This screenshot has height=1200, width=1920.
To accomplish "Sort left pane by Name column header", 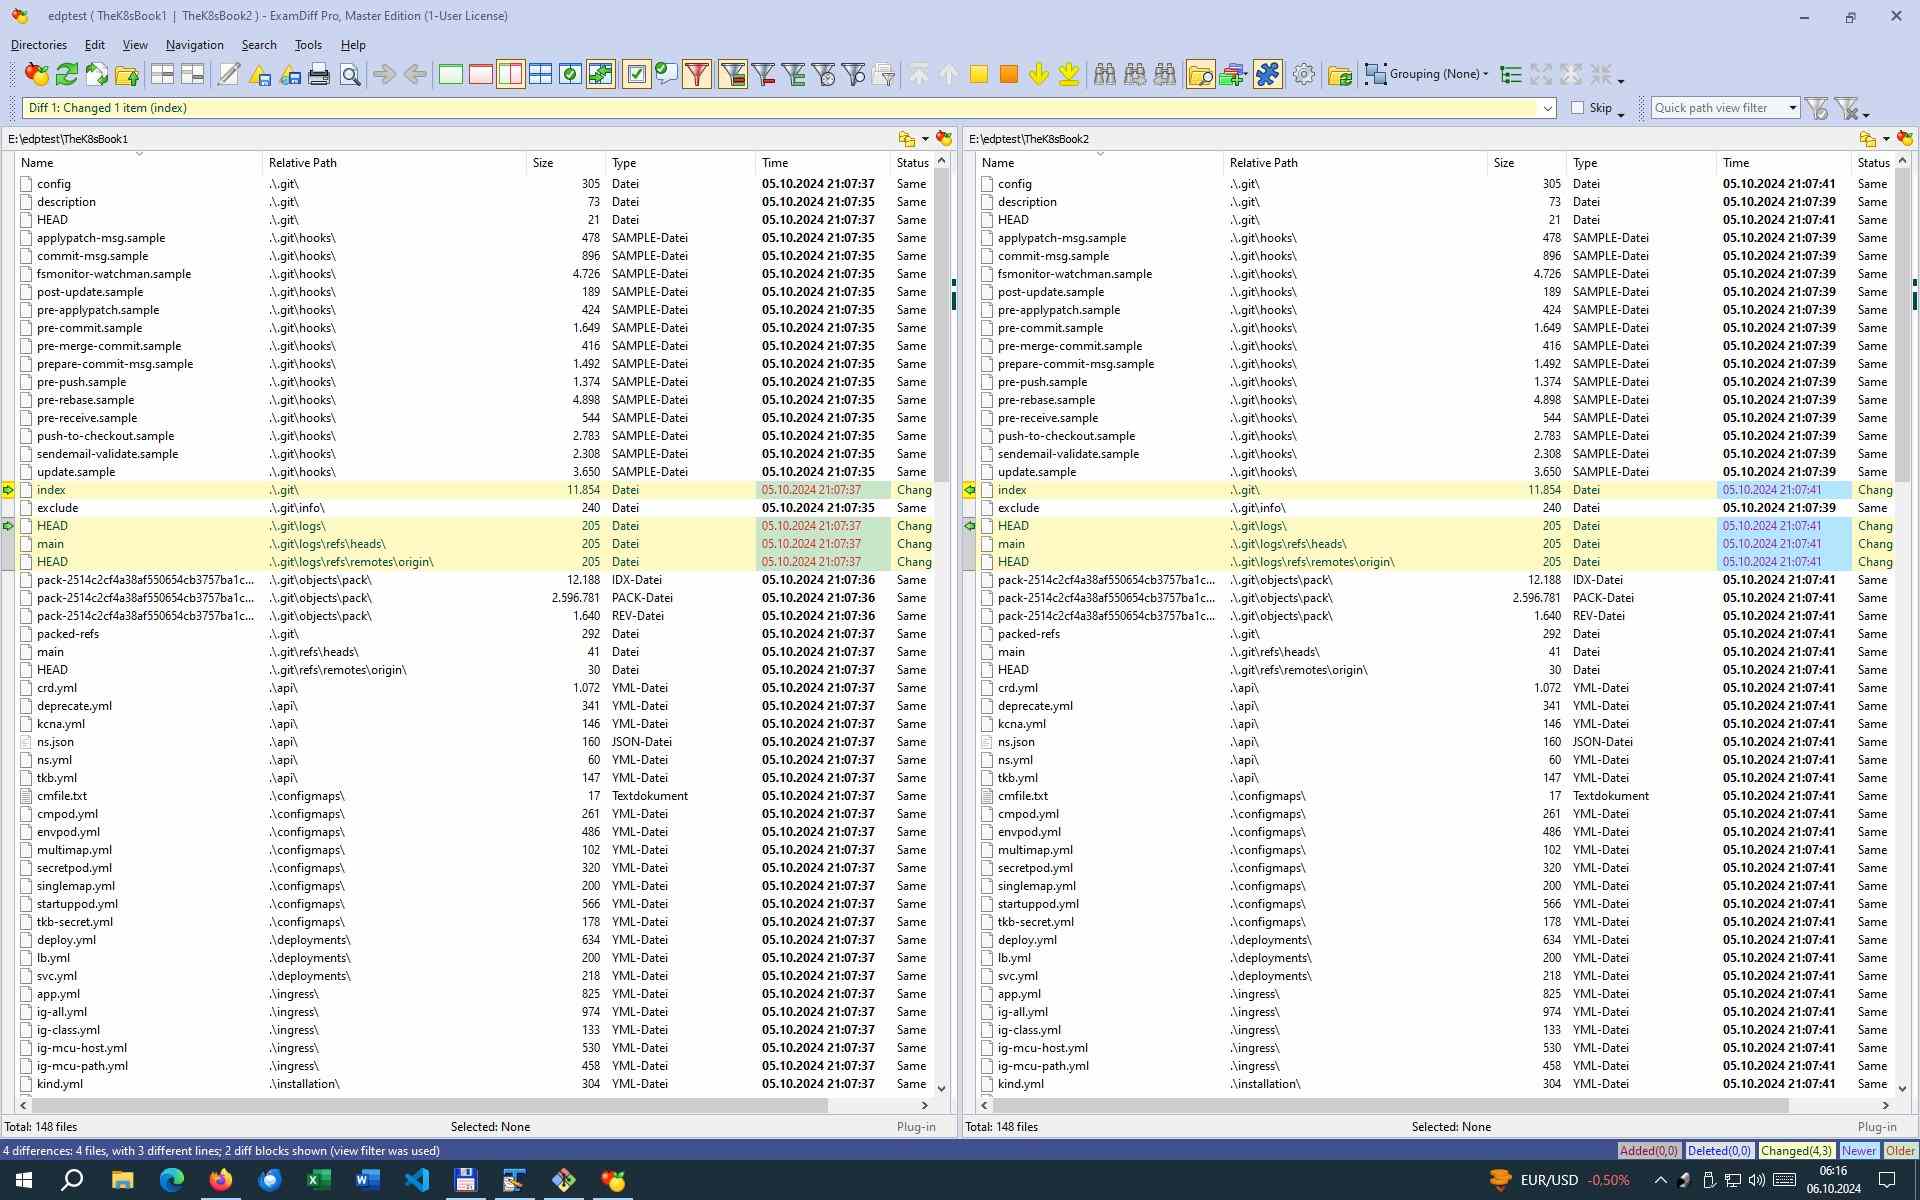I will pyautogui.click(x=139, y=163).
